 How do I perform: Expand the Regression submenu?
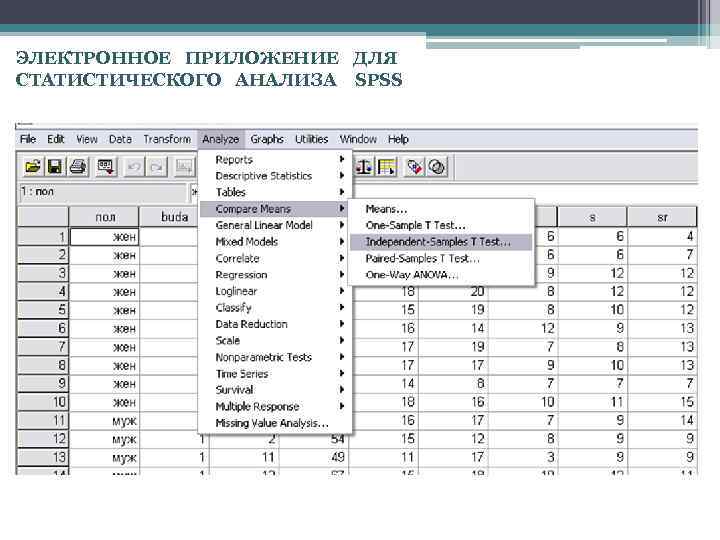(275, 275)
